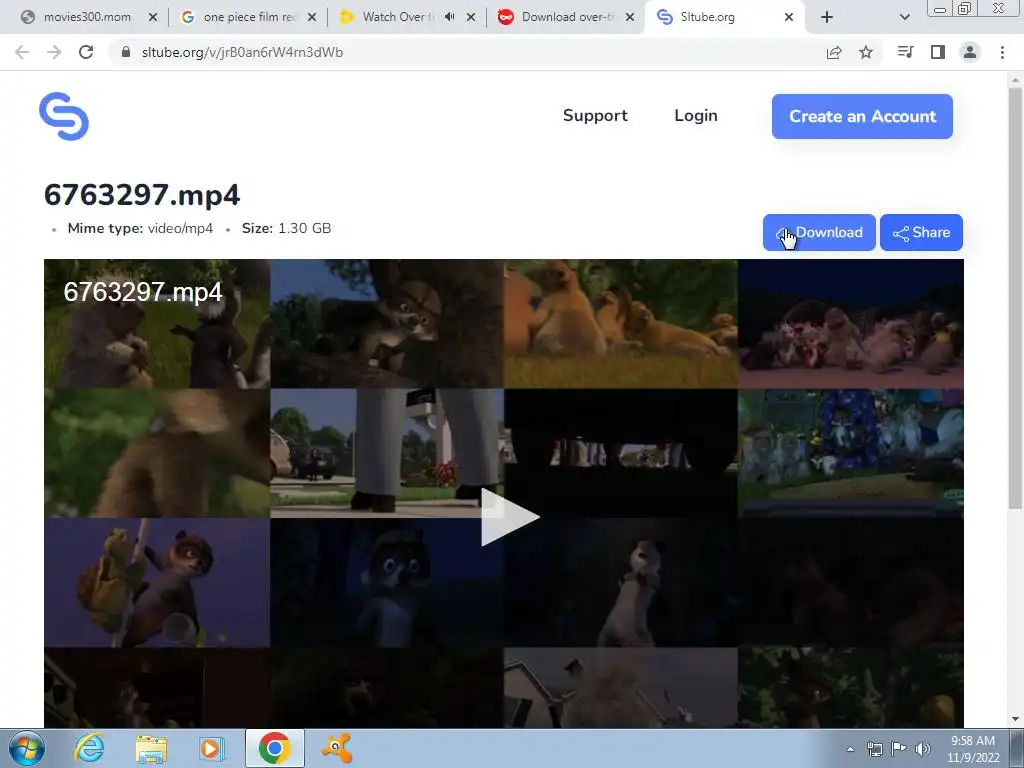Screen dimensions: 1024x768
Task: Launch Internet Explorer from taskbar
Action: tap(89, 748)
